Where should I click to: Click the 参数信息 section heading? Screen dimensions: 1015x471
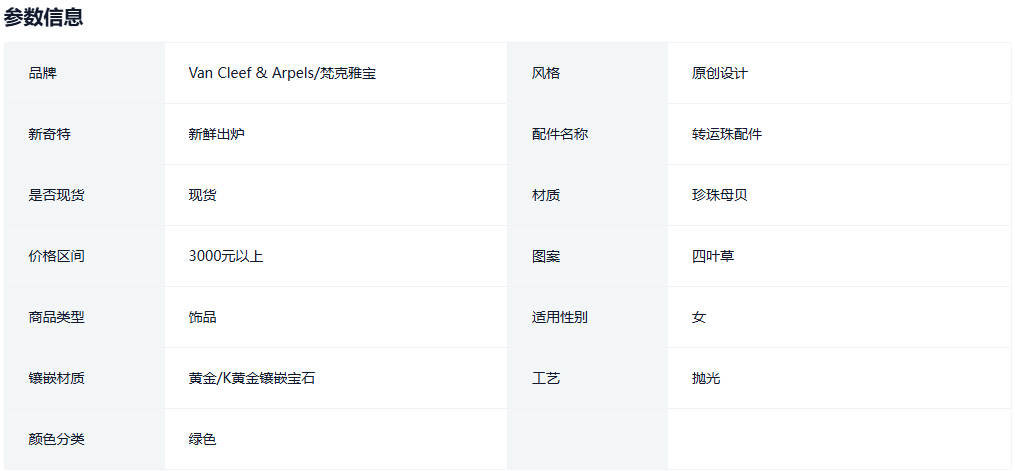coord(44,17)
